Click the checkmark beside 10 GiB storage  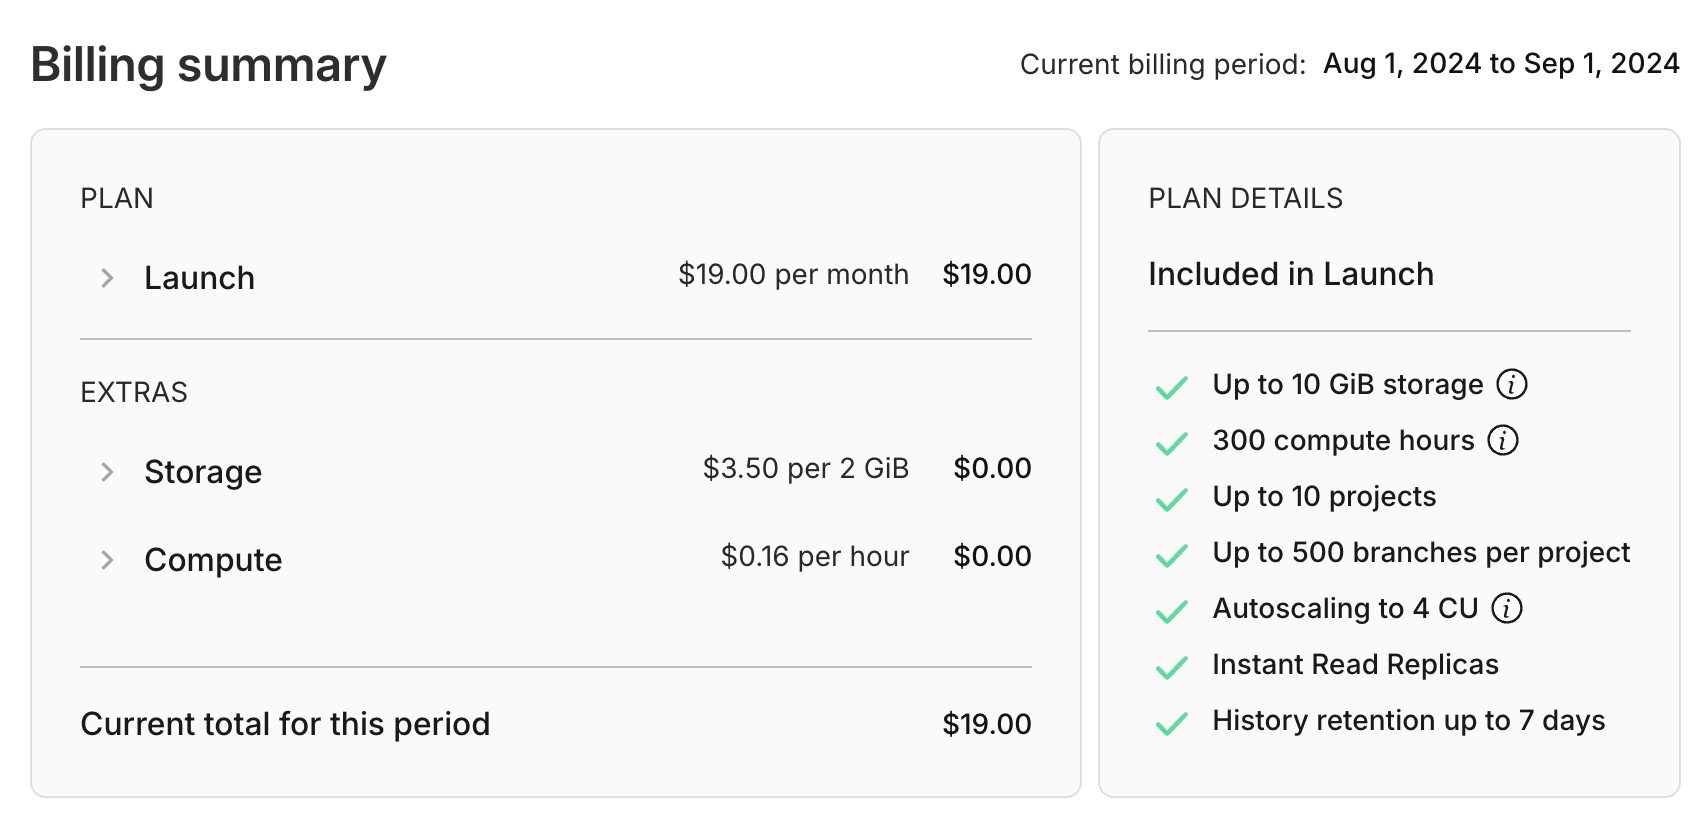pyautogui.click(x=1171, y=386)
